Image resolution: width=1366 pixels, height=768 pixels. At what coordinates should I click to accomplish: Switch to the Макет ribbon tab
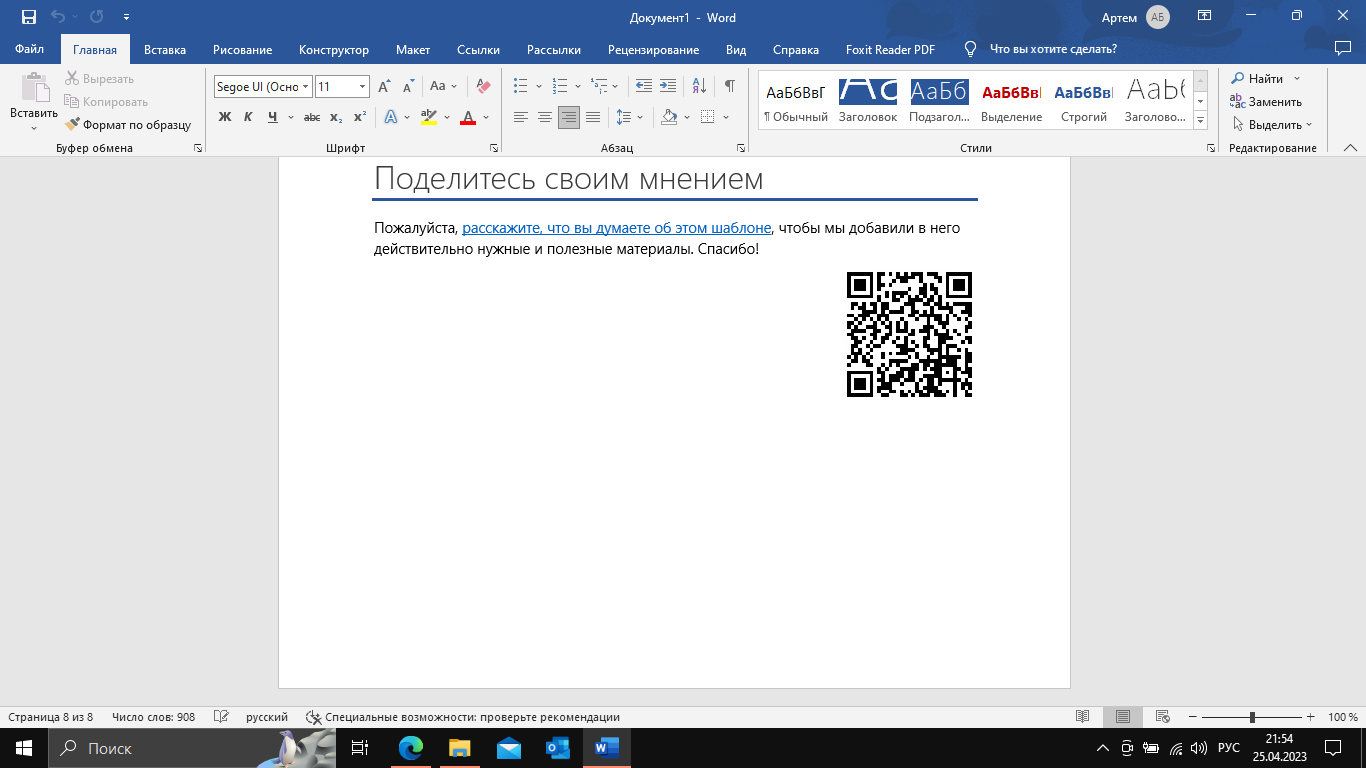tap(413, 50)
